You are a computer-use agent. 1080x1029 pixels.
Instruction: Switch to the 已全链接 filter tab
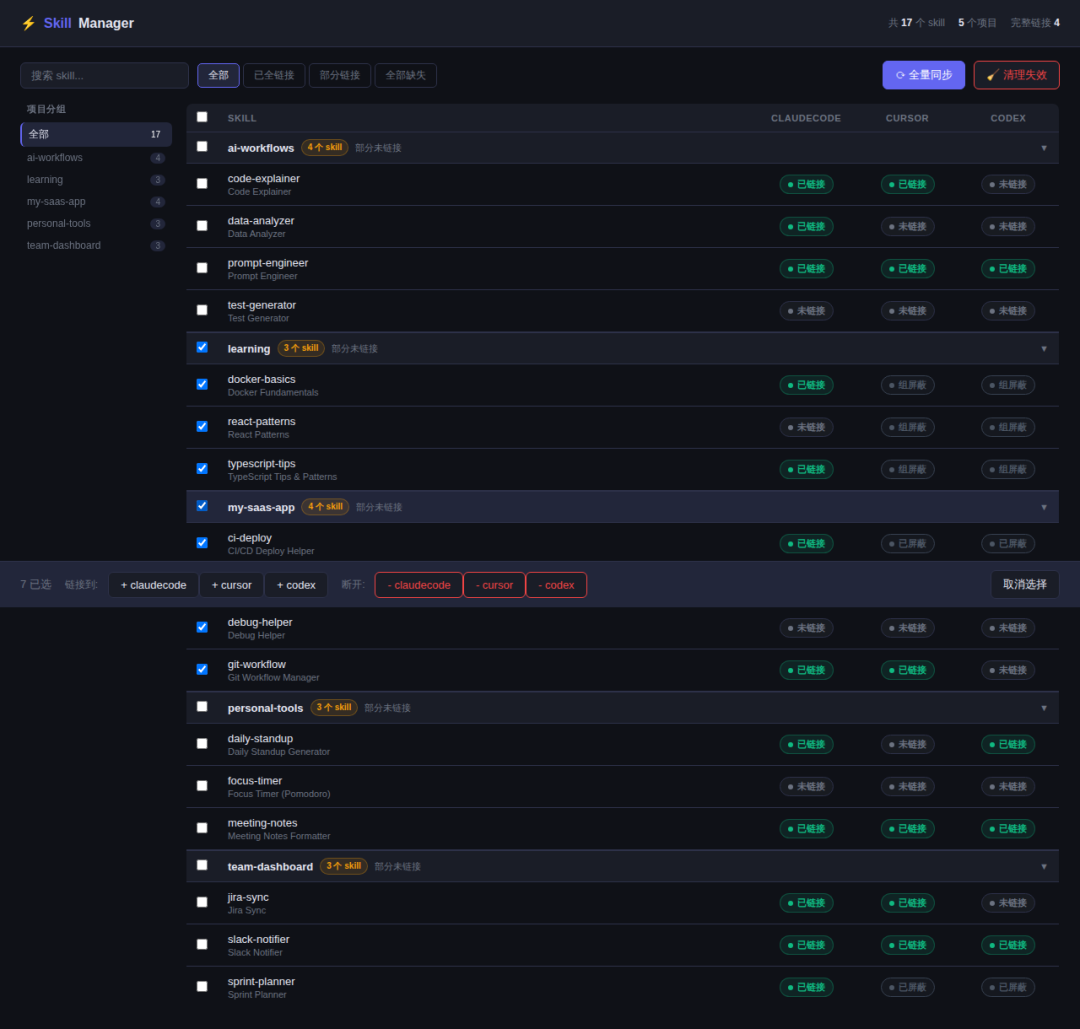[274, 76]
